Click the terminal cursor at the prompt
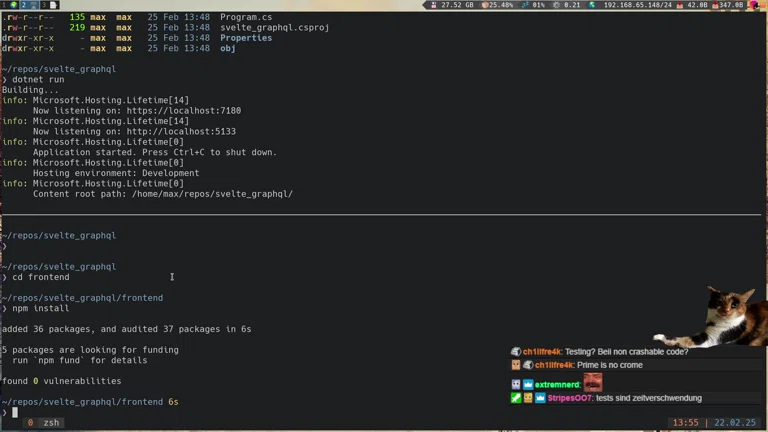This screenshot has height=432, width=768. point(15,412)
